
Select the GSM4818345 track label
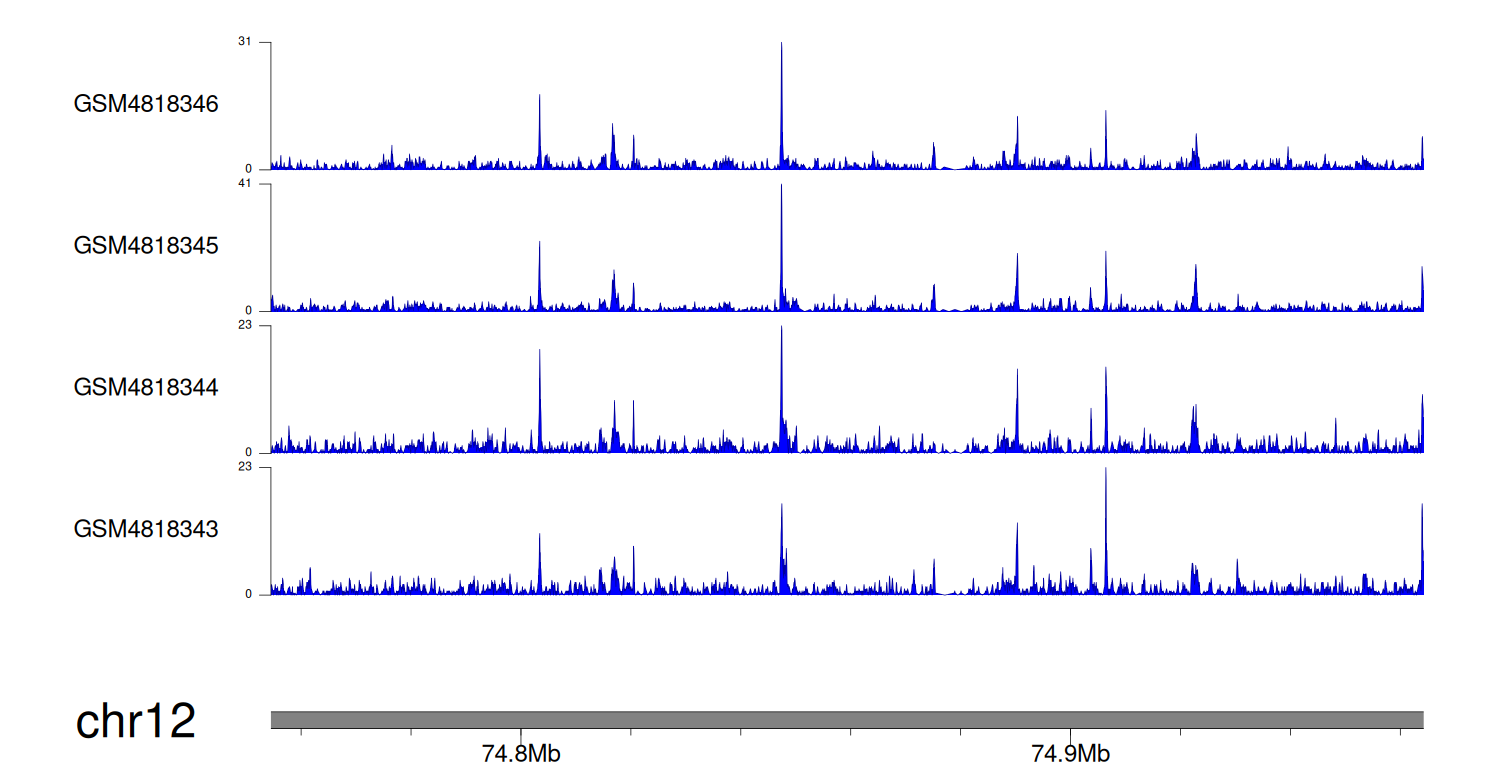(x=146, y=246)
